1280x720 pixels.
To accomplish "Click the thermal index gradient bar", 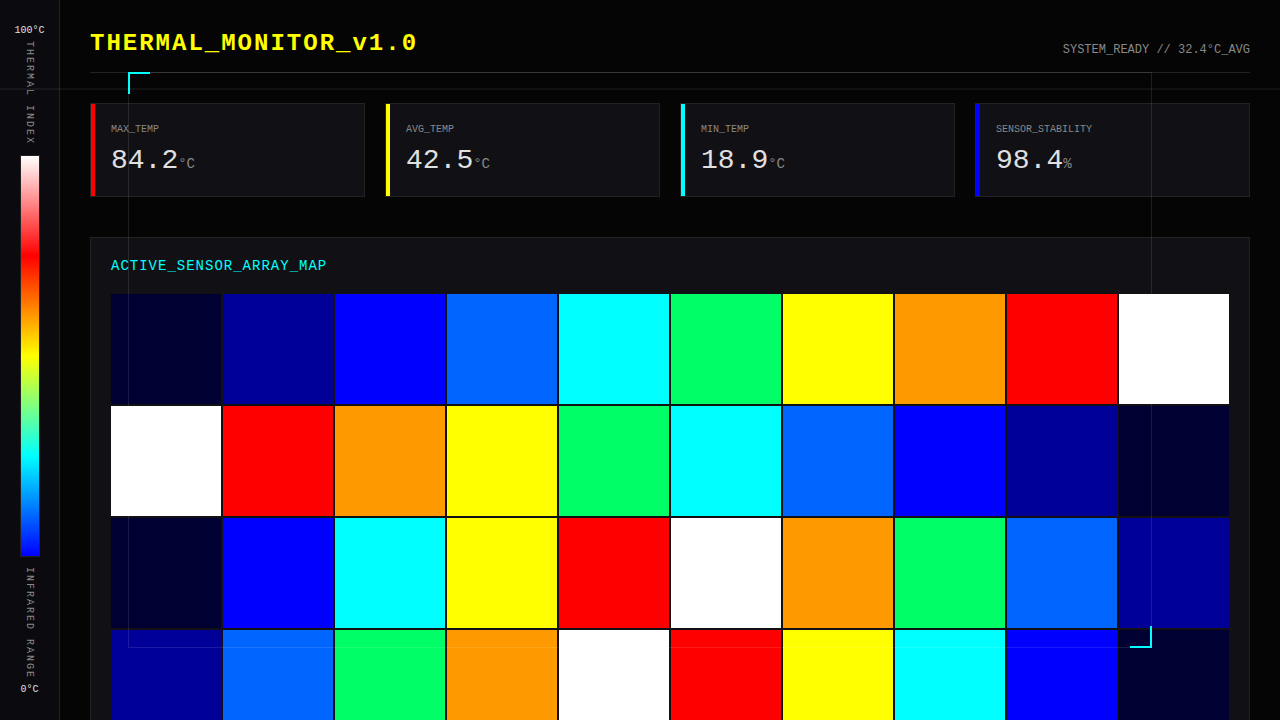I will point(30,355).
